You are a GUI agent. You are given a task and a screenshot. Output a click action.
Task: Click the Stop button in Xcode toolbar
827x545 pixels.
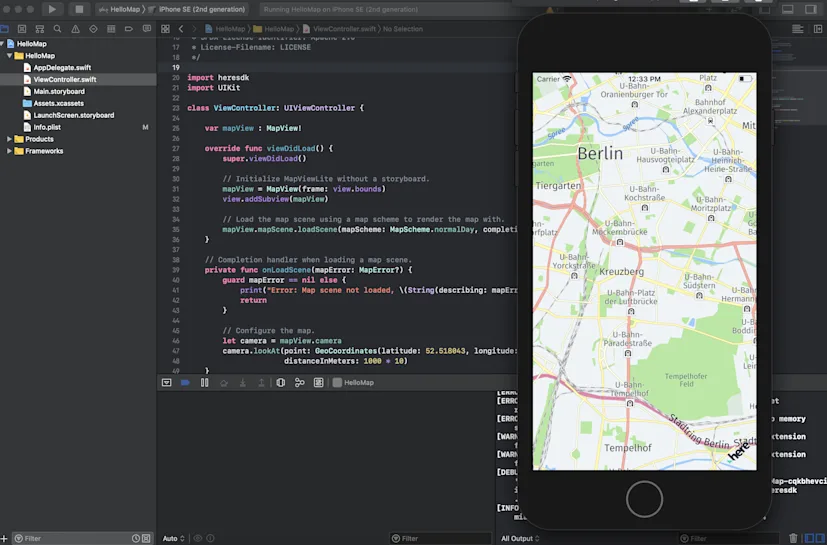[x=79, y=9]
